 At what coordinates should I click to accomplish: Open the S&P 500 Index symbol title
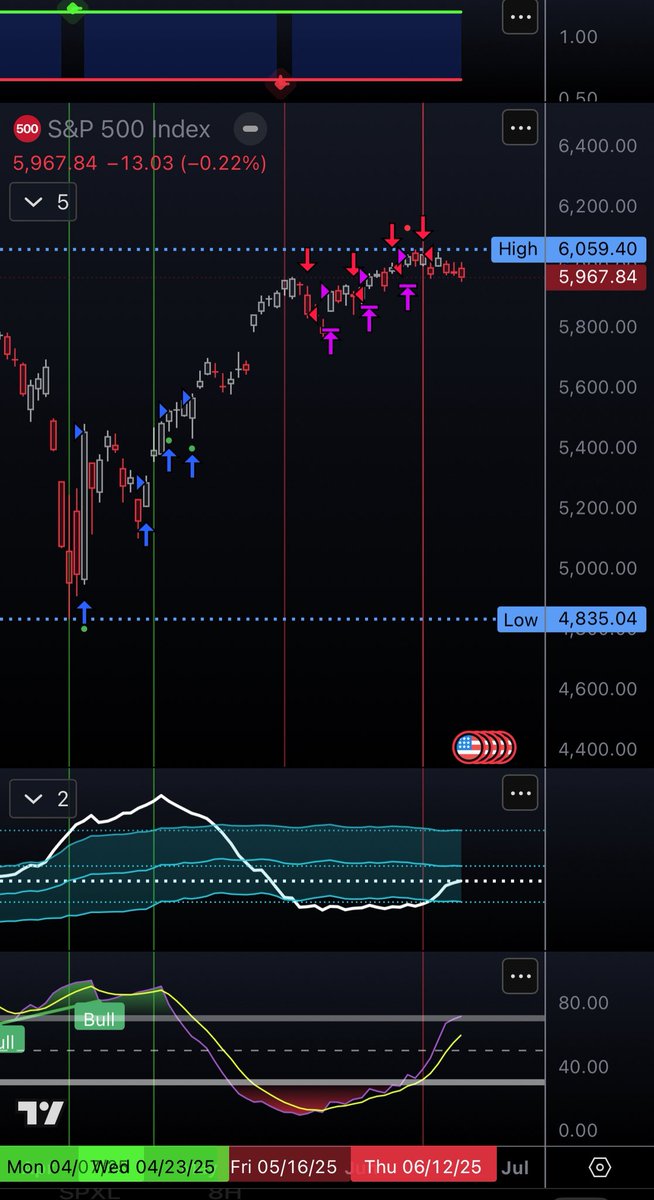click(x=129, y=129)
